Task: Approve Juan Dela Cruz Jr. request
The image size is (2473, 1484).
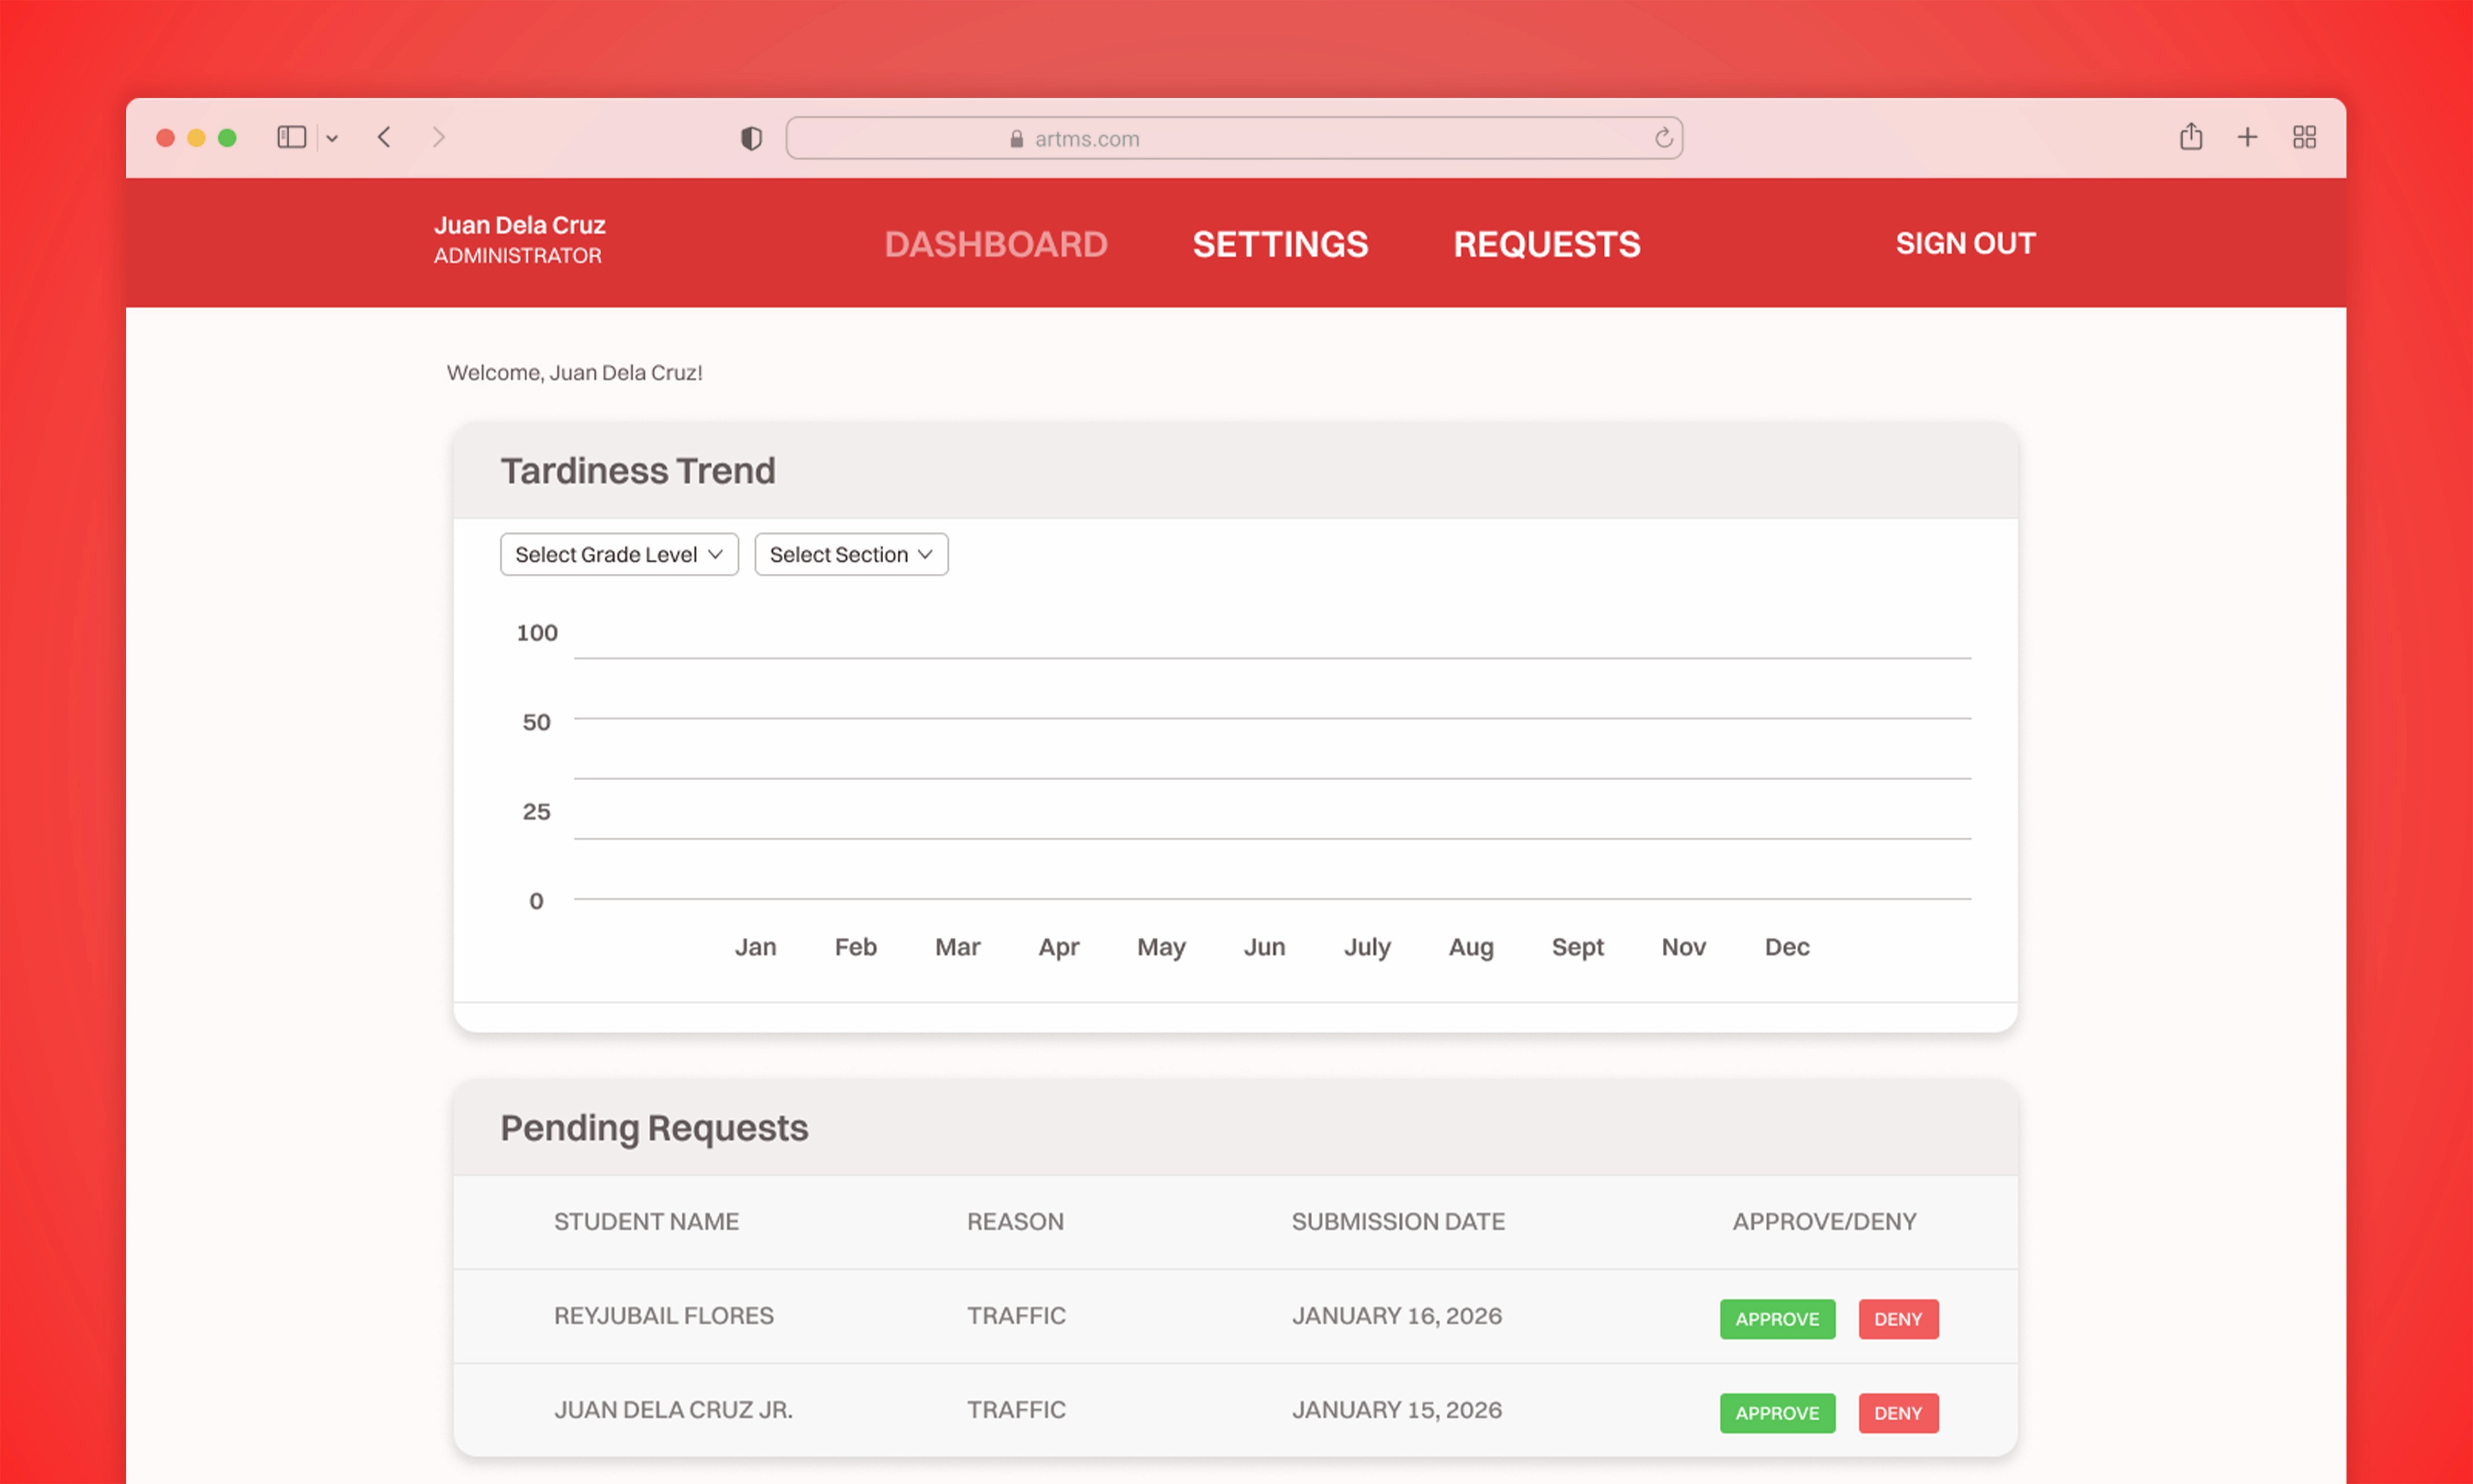Action: [x=1777, y=1413]
